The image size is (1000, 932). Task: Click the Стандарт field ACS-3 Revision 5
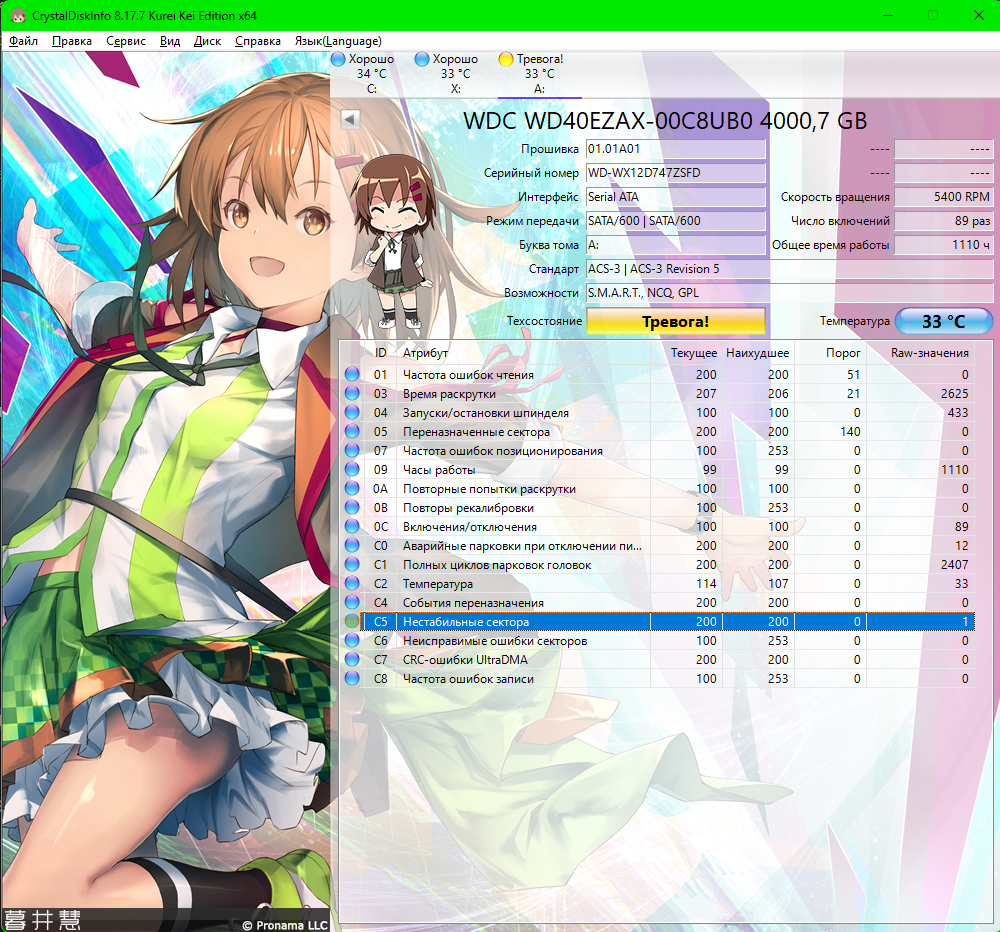point(789,269)
